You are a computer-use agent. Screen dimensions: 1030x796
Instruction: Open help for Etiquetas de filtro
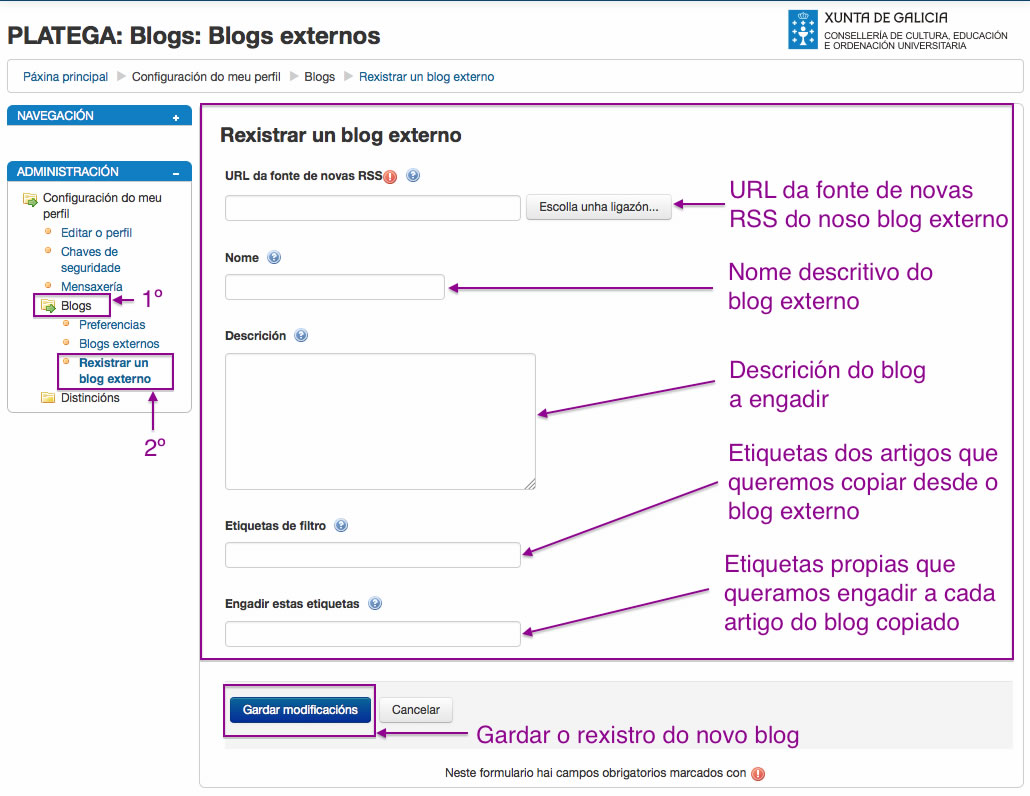pyautogui.click(x=341, y=525)
